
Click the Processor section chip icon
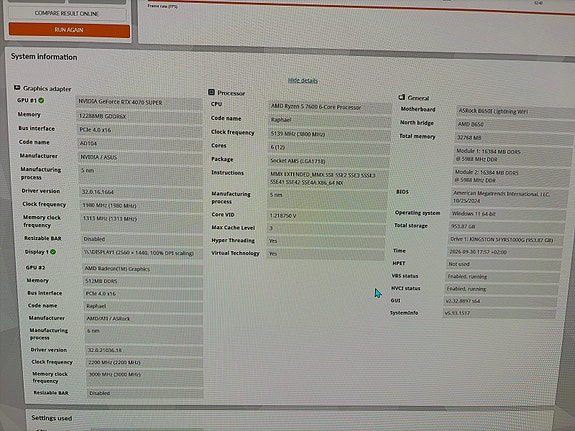pos(211,92)
